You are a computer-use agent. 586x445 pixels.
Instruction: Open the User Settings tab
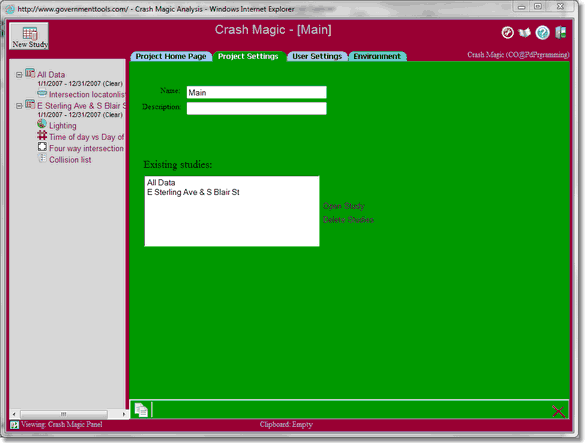pyautogui.click(x=317, y=56)
